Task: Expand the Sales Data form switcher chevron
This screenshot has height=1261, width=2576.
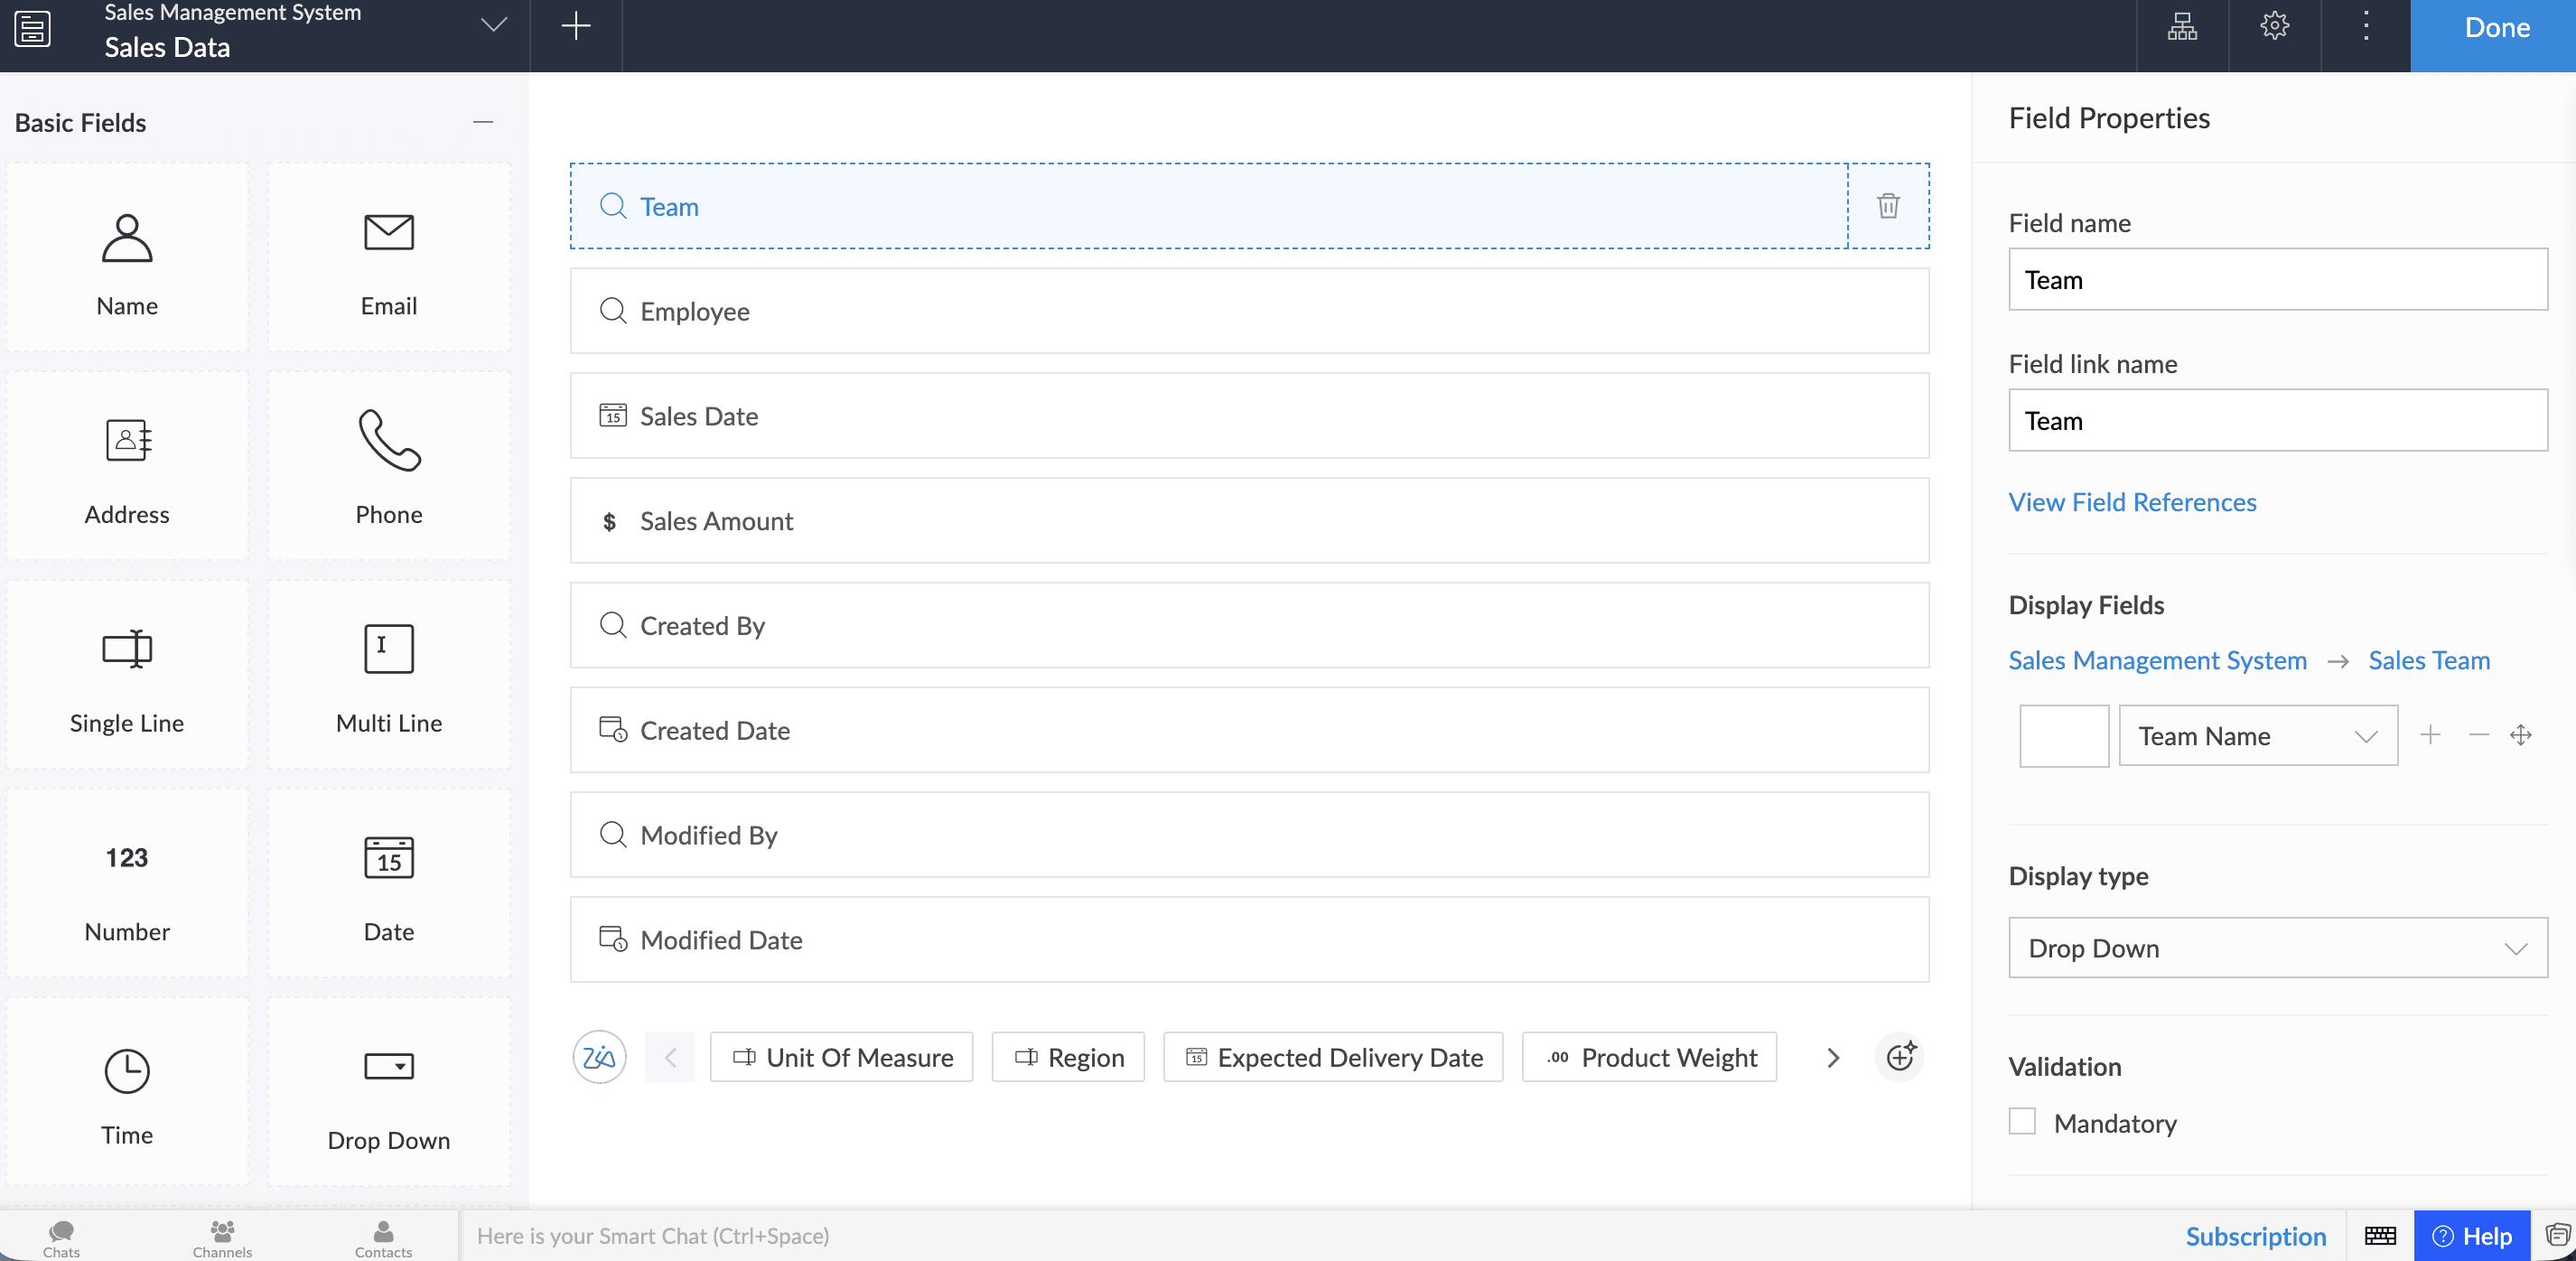Action: pyautogui.click(x=494, y=26)
